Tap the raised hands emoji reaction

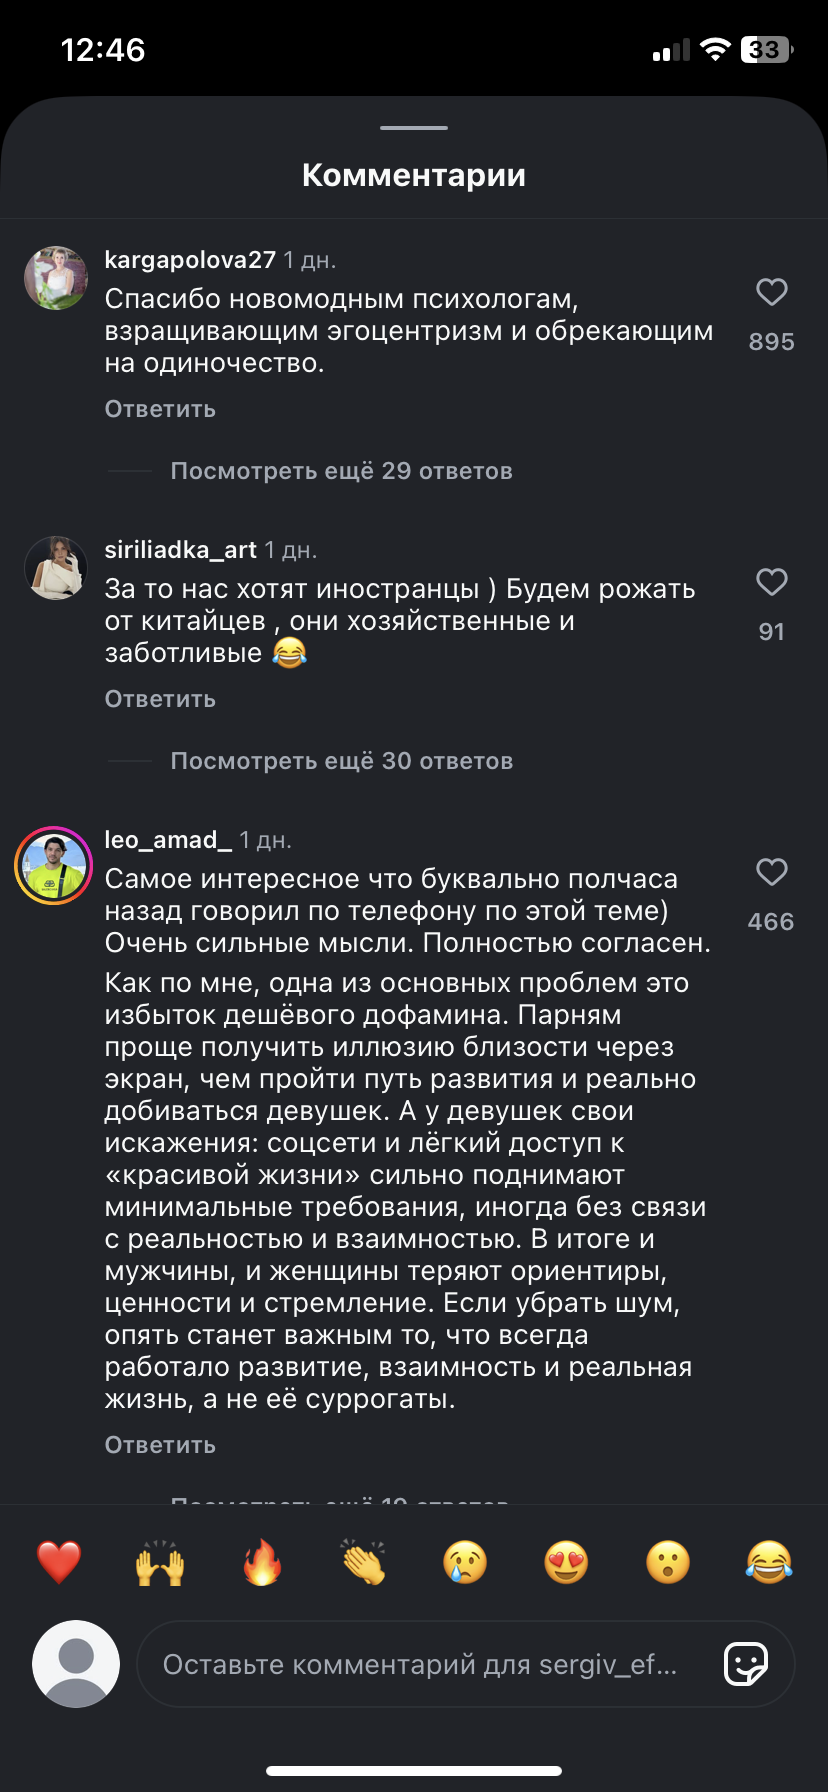click(x=160, y=1562)
